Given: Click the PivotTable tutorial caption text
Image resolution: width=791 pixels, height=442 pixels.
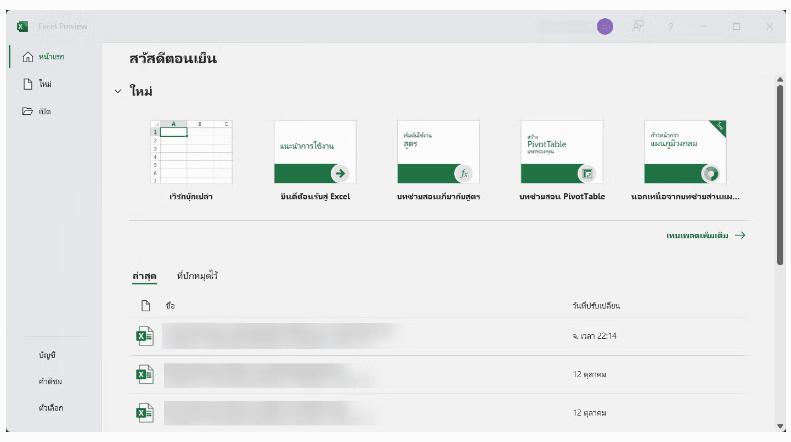Looking at the screenshot, I should 562,197.
